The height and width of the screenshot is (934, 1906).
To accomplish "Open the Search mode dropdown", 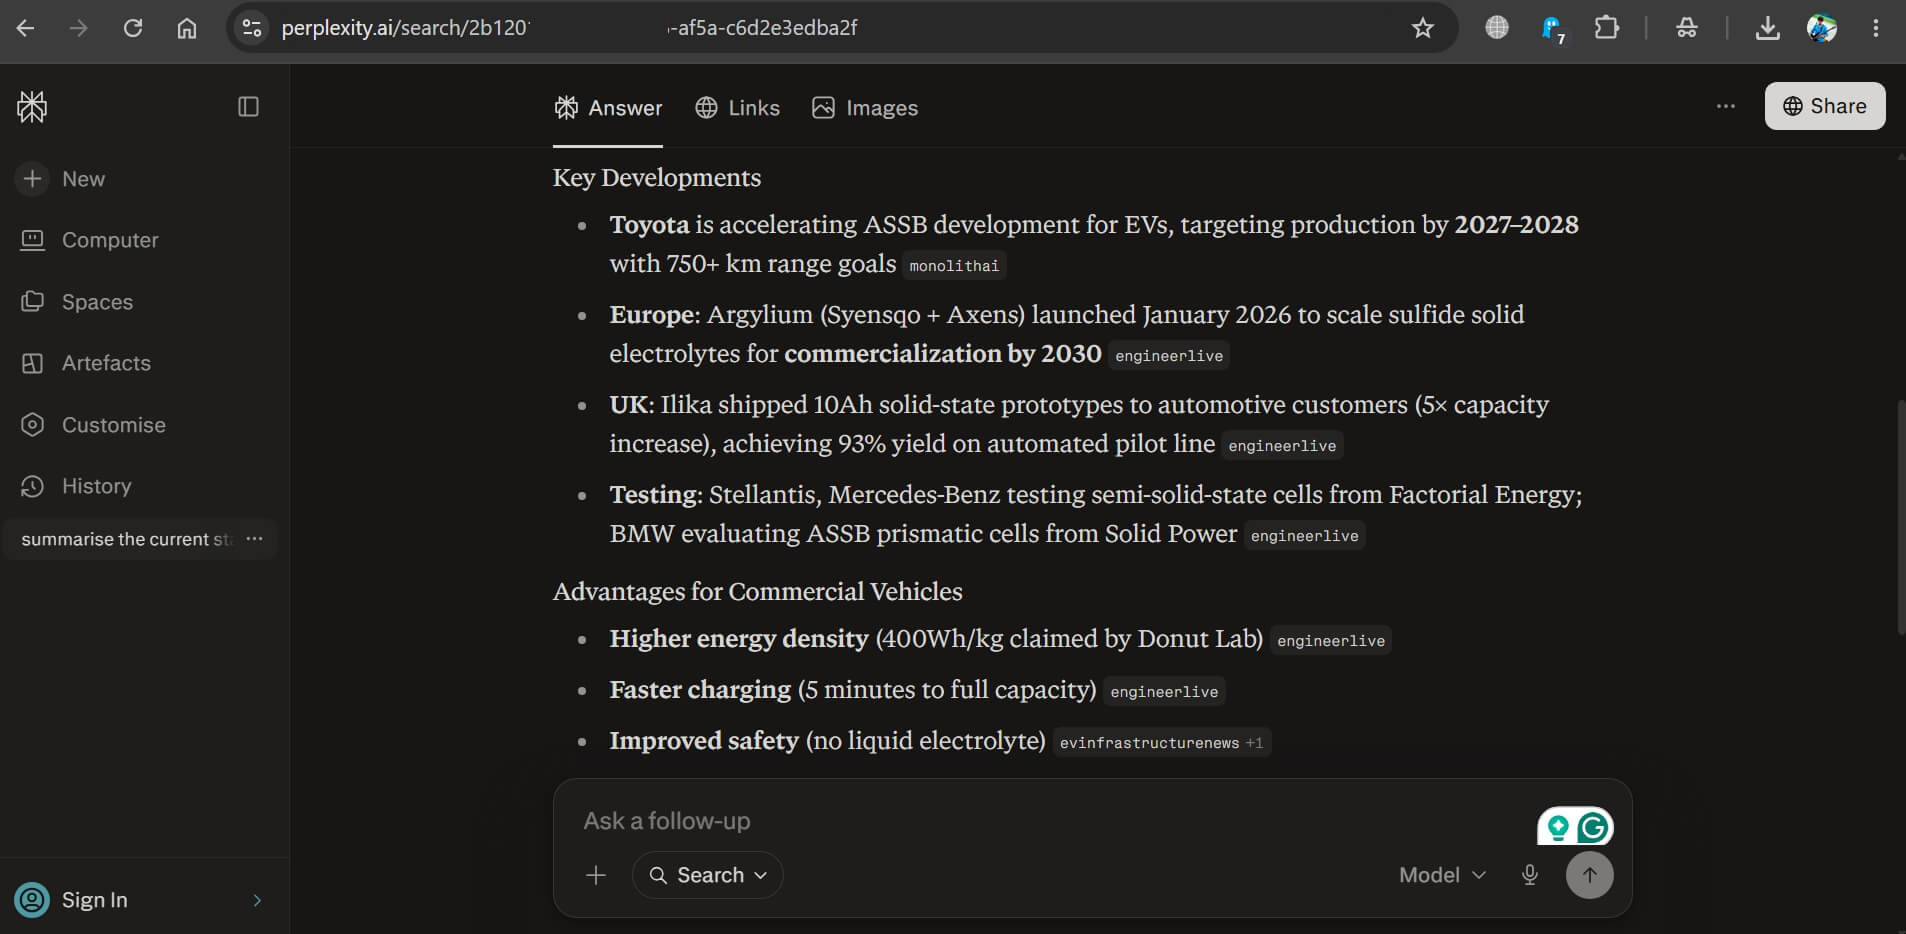I will [x=708, y=875].
